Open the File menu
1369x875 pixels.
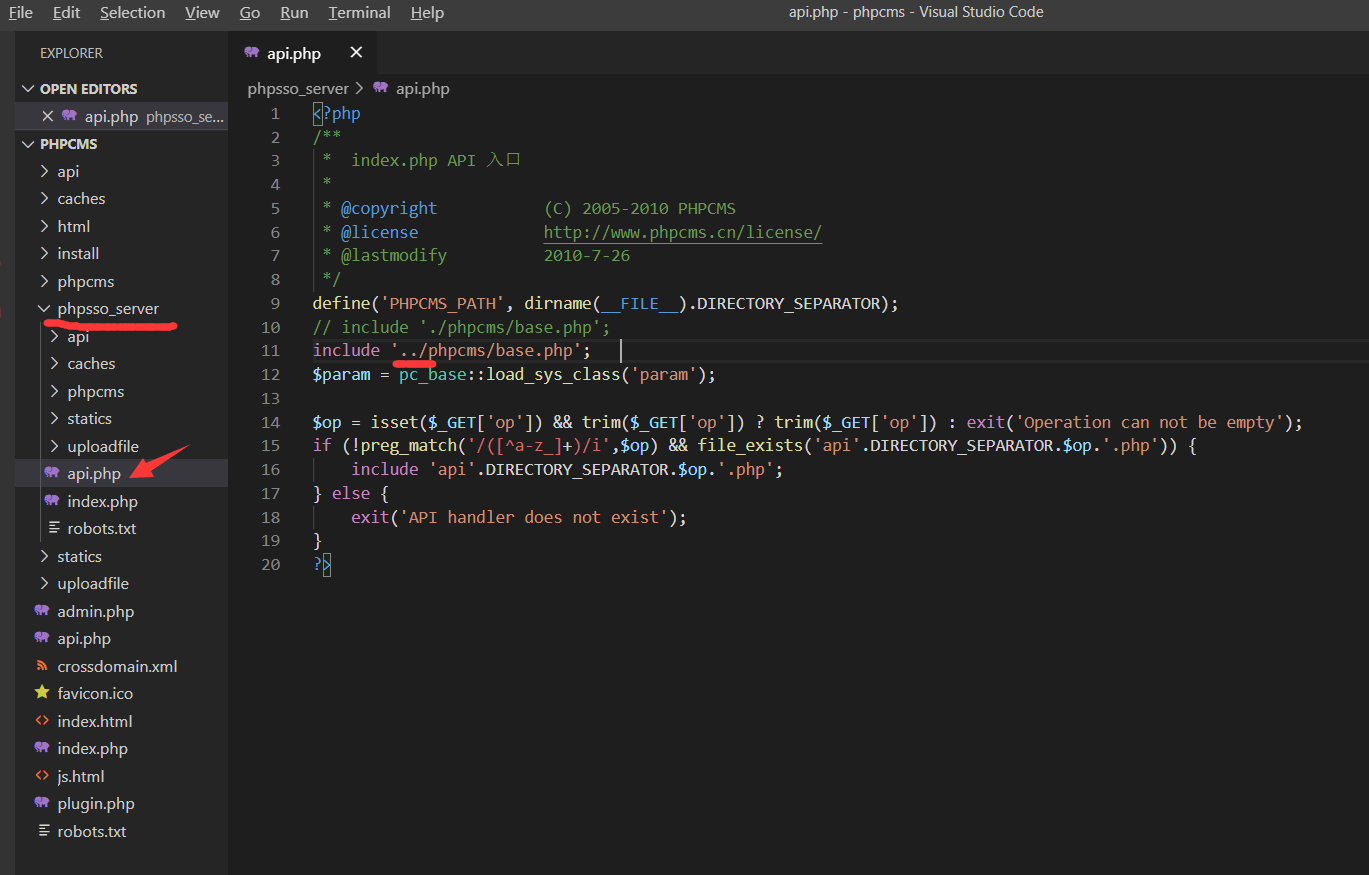coord(20,13)
